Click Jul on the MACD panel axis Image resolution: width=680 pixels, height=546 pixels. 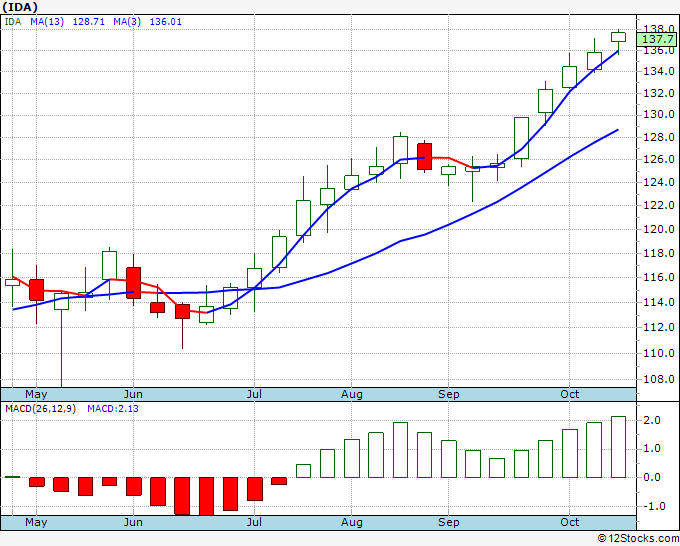(x=254, y=523)
